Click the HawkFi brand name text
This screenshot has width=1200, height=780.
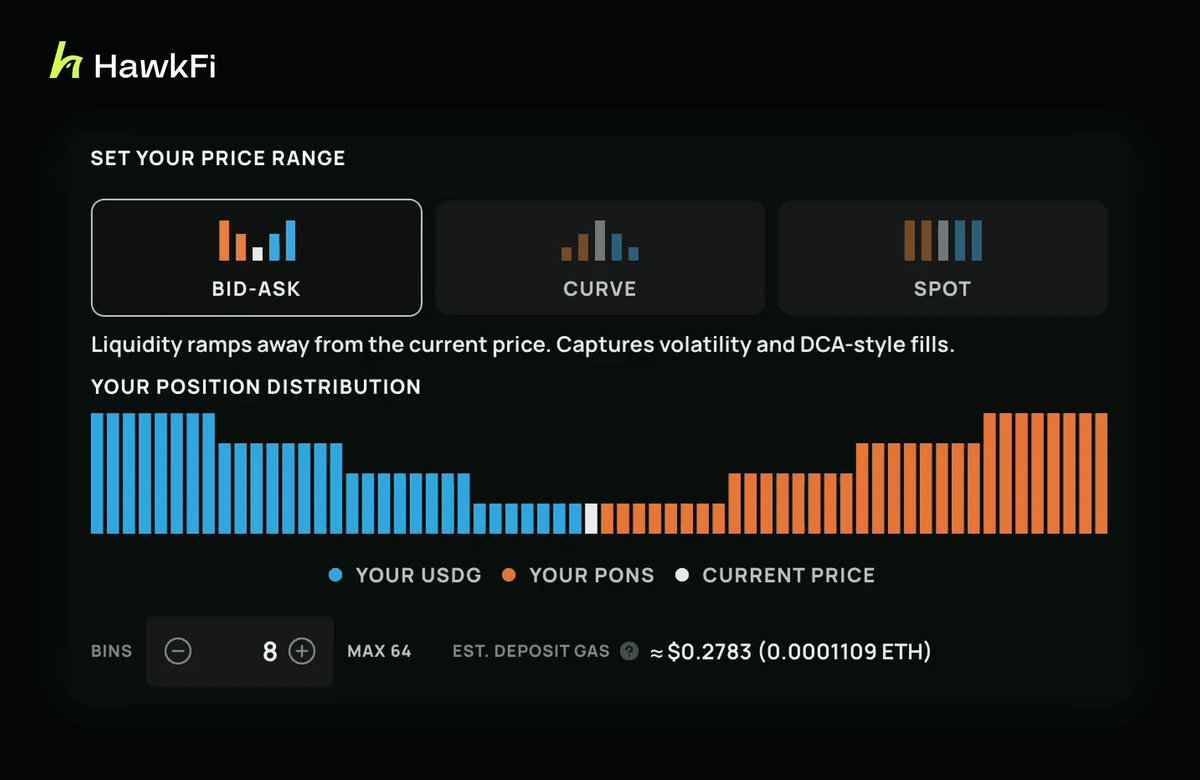tap(155, 66)
